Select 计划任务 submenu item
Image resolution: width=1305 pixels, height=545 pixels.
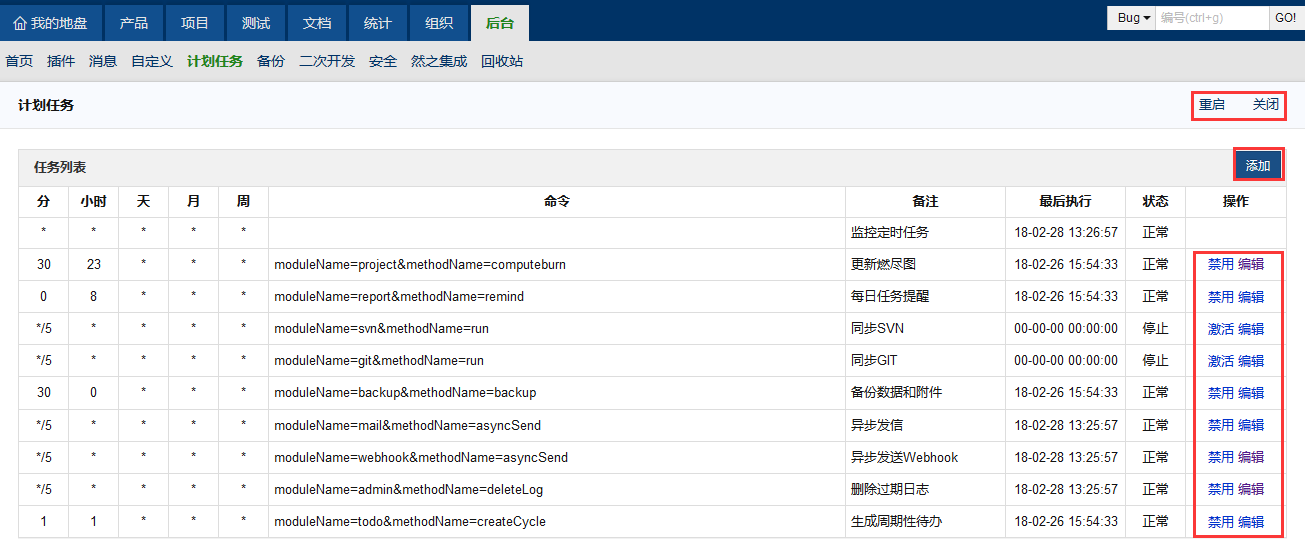[215, 61]
